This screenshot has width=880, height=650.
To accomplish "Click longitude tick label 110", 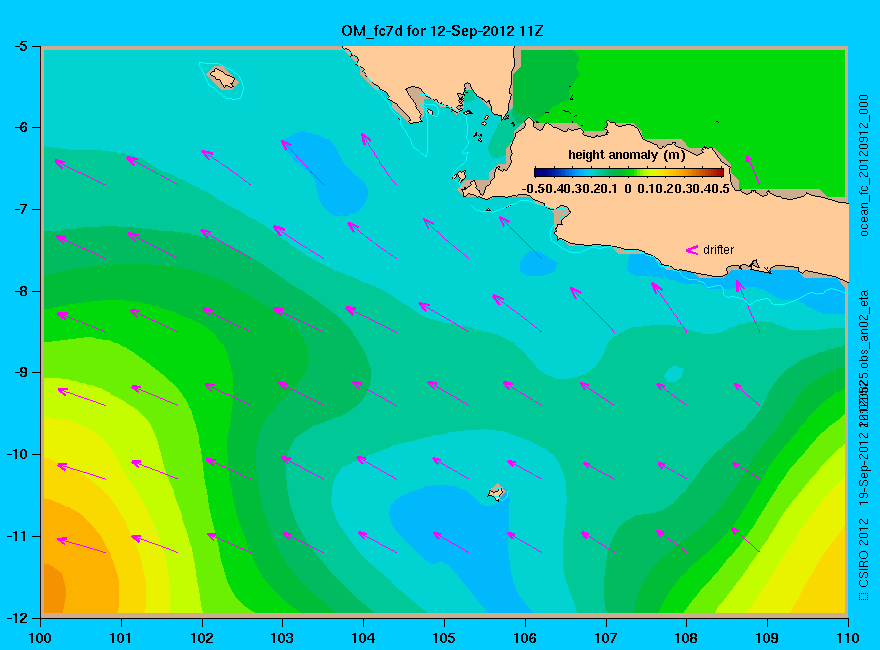I will point(847,638).
